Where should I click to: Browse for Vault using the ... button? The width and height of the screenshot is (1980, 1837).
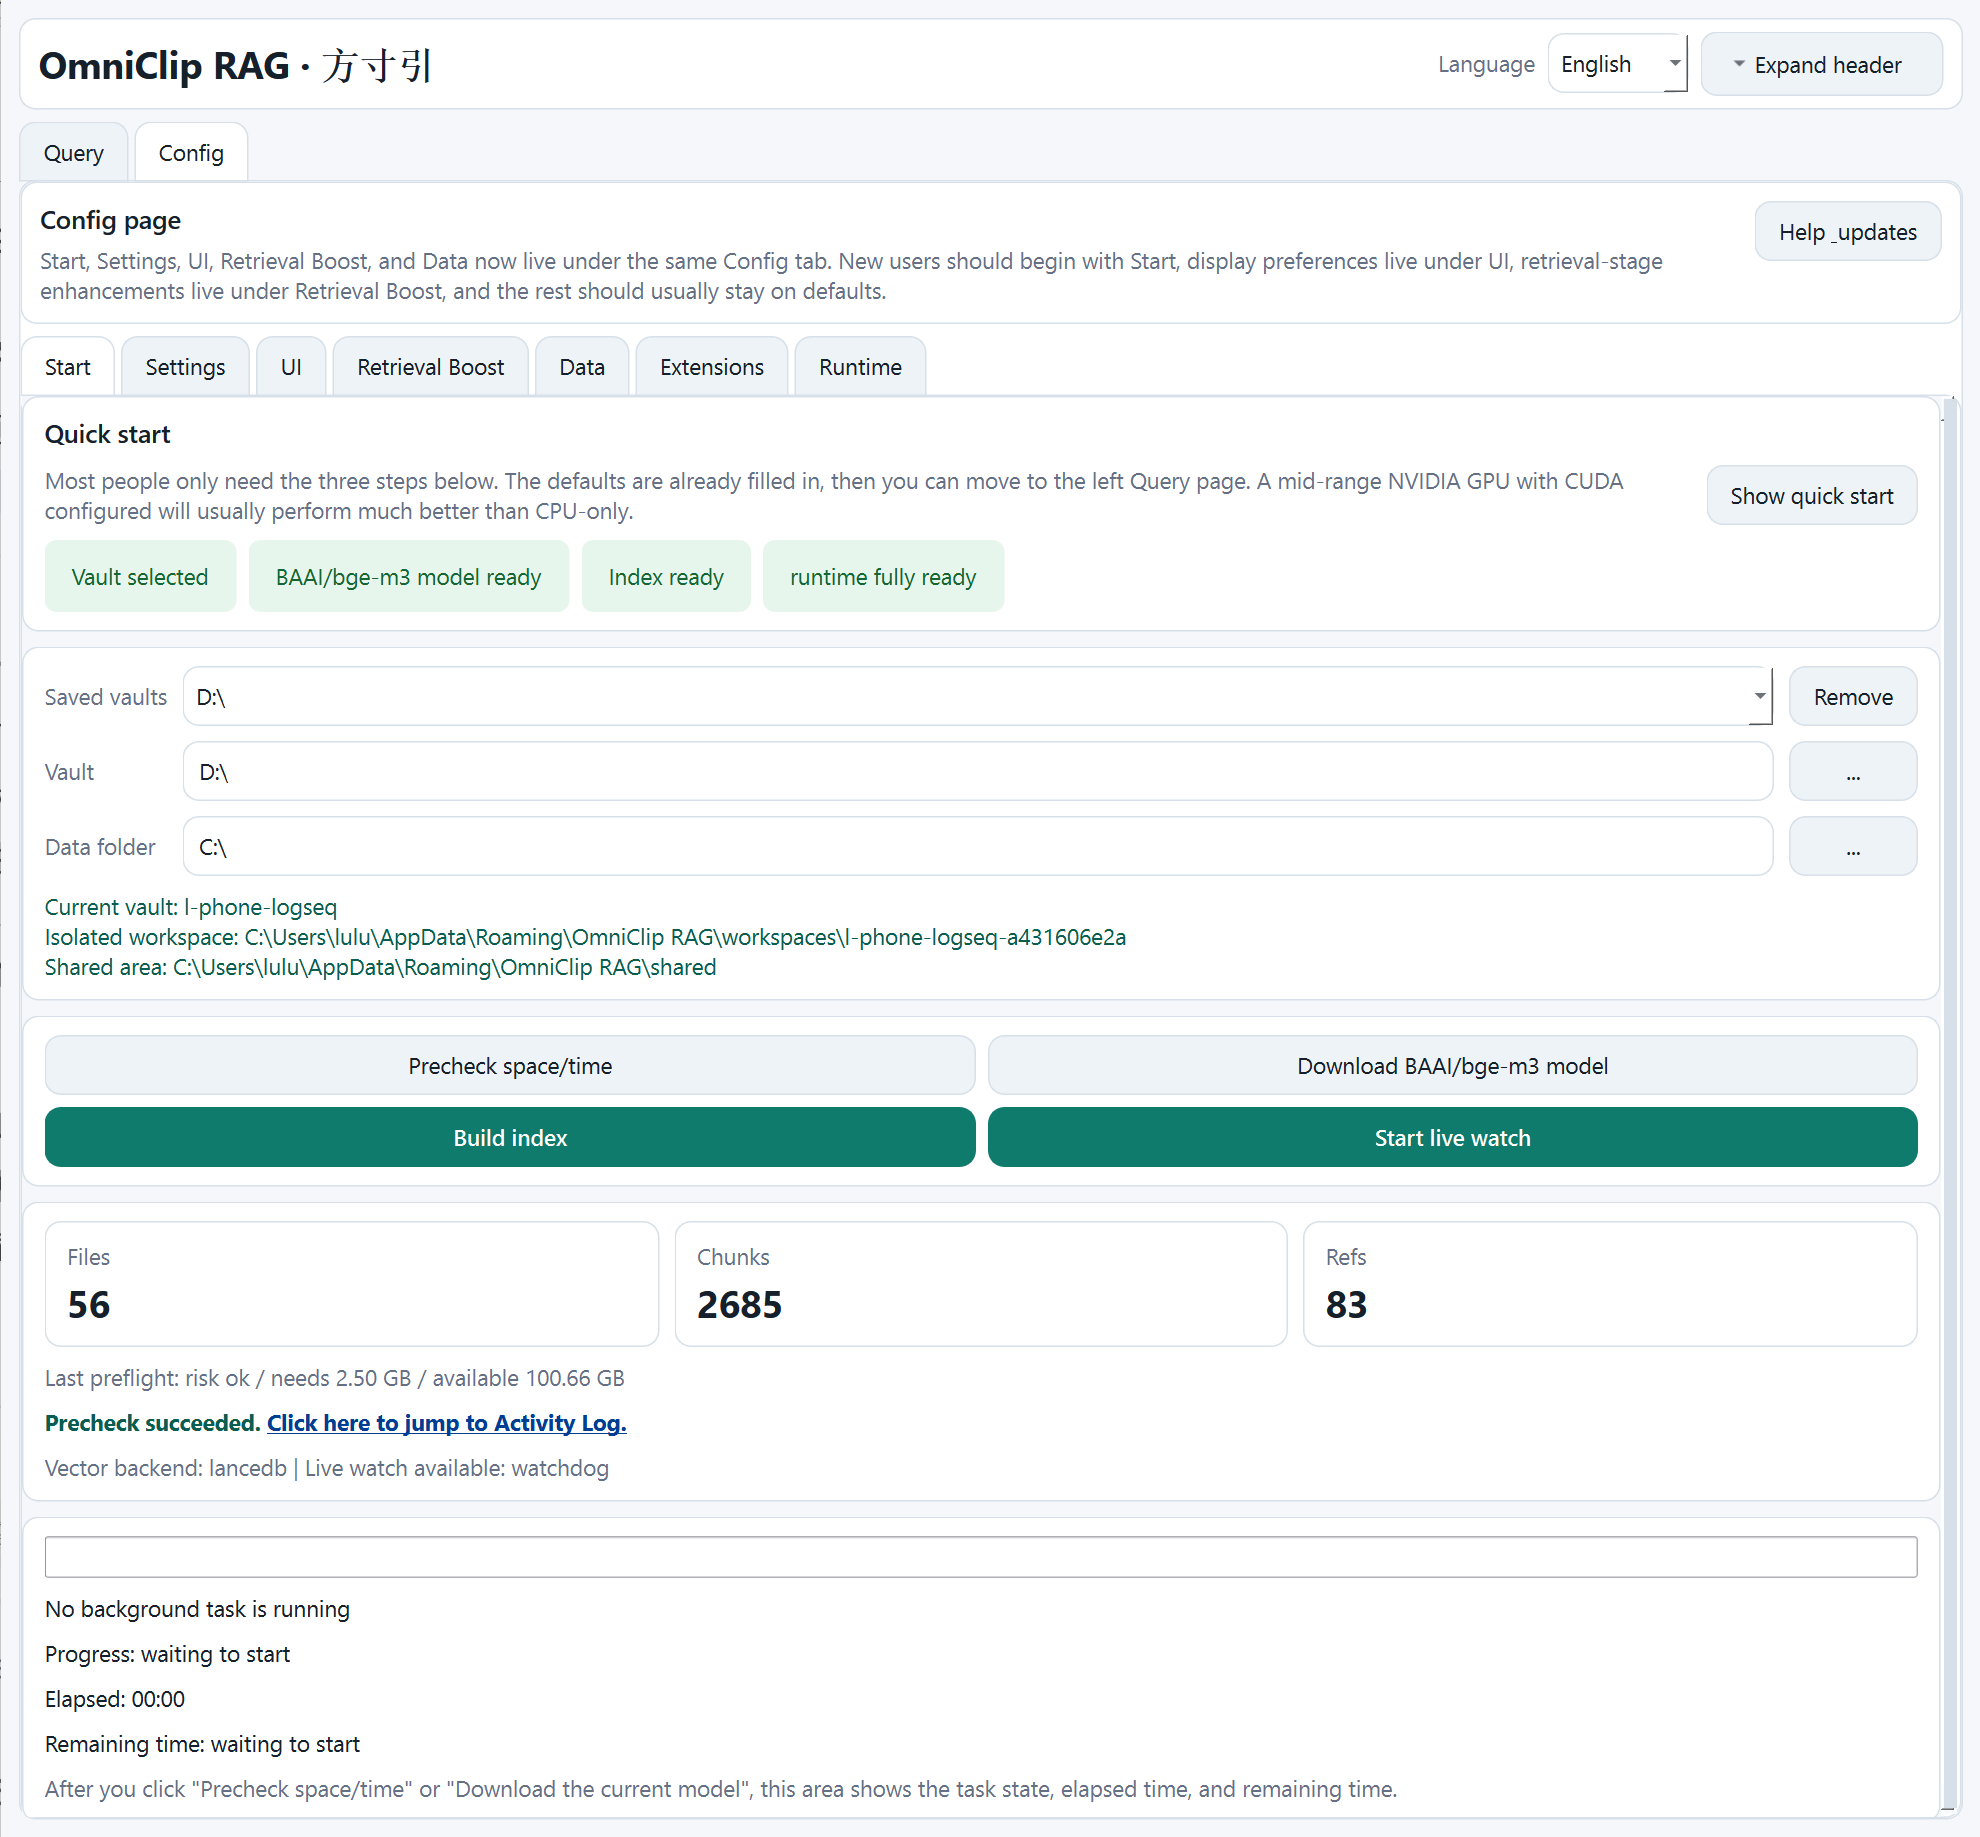(x=1852, y=771)
